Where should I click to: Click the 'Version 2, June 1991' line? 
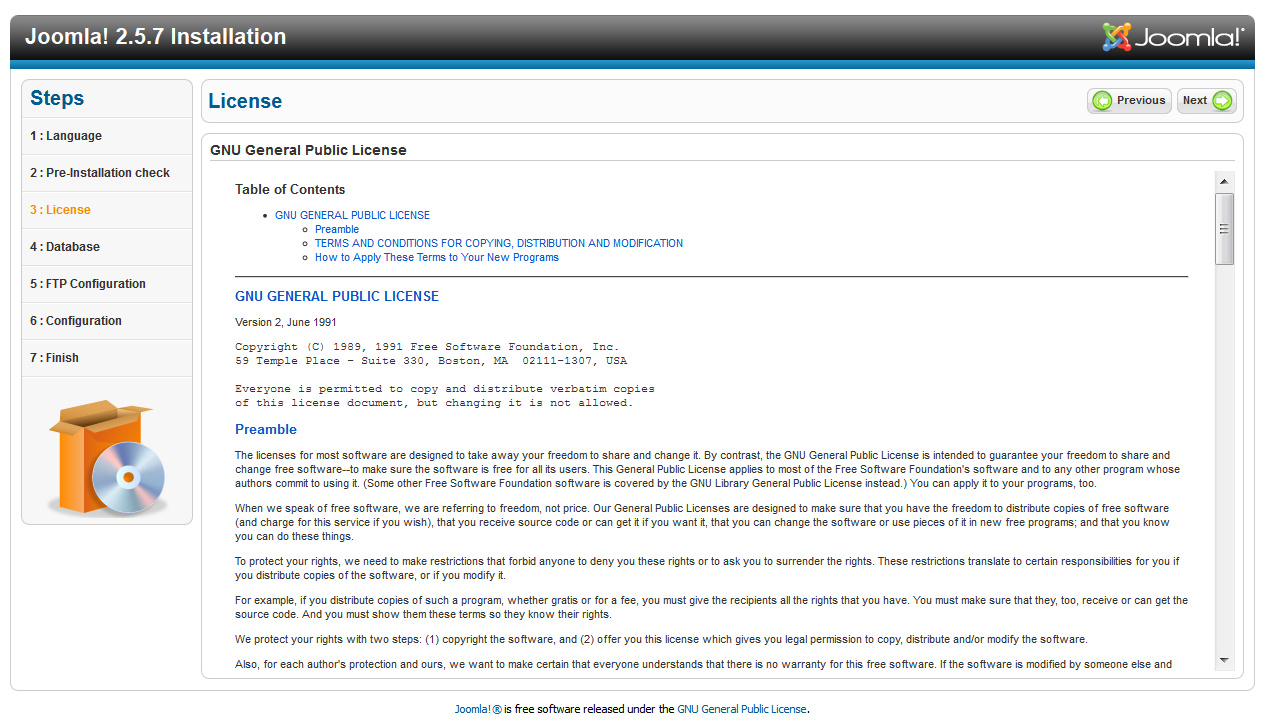tap(286, 322)
